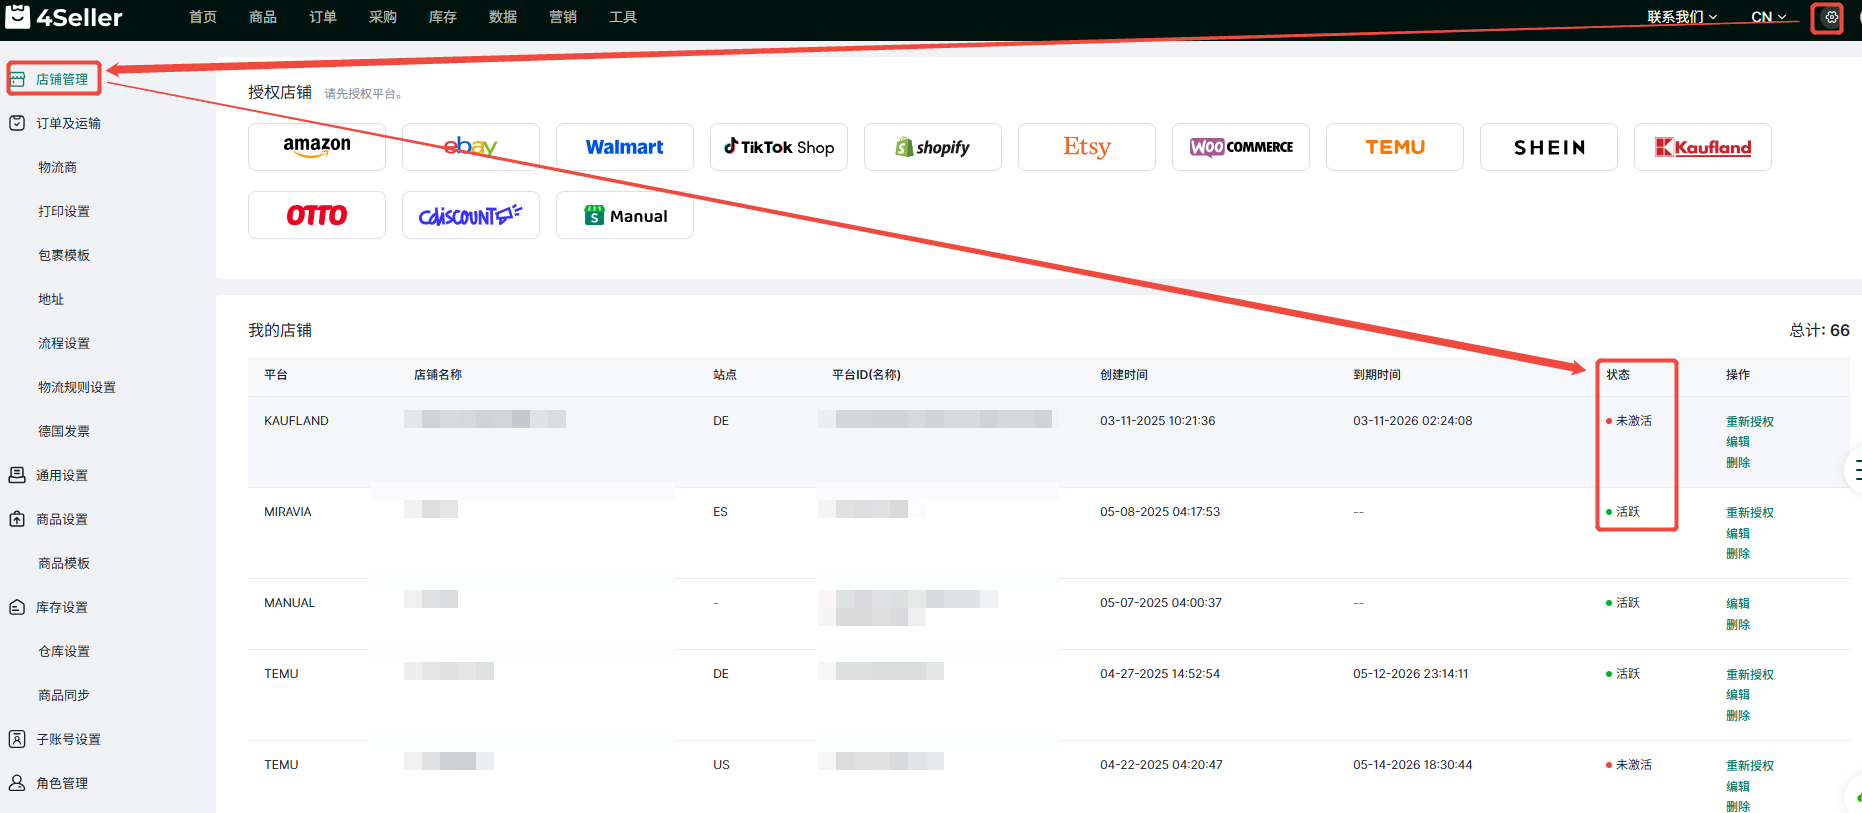Click the 订单及运输 sidebar icon
The width and height of the screenshot is (1862, 813).
point(17,123)
